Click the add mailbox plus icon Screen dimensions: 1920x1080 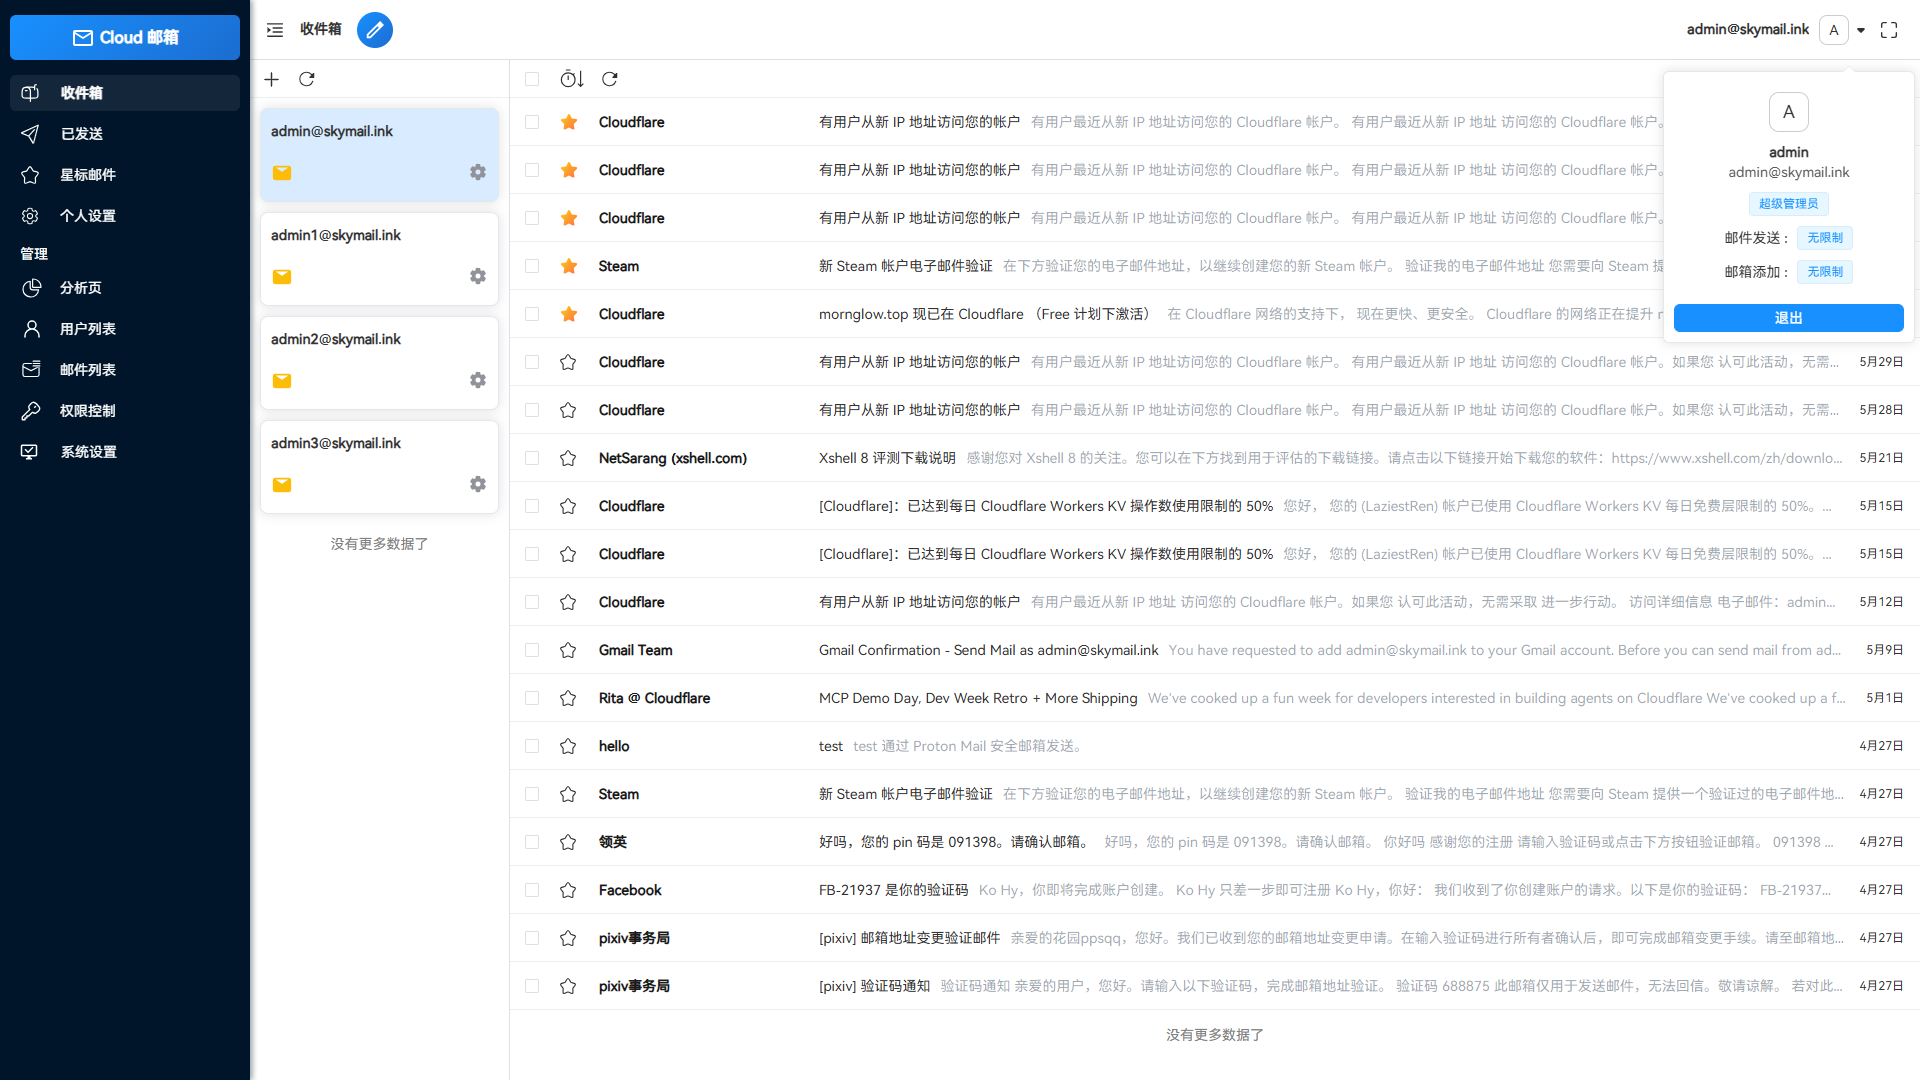pyautogui.click(x=271, y=79)
